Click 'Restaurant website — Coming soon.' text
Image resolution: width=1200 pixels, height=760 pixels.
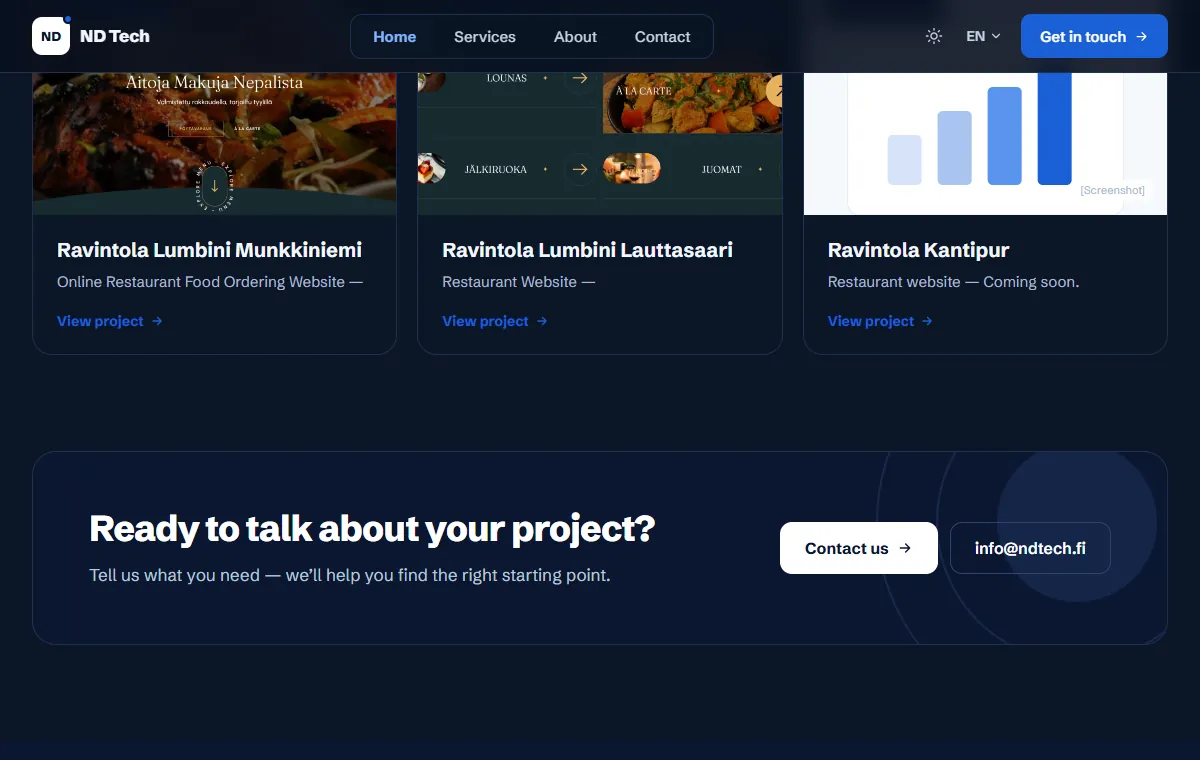[x=953, y=282]
